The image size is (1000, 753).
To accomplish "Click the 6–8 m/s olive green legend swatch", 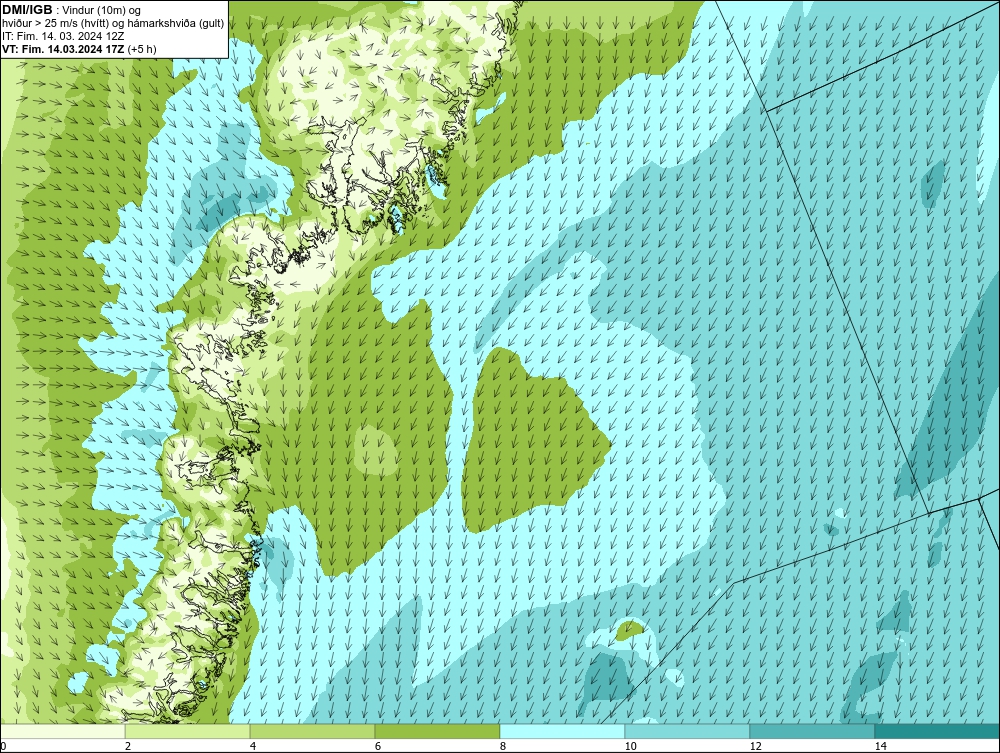I will tap(438, 731).
